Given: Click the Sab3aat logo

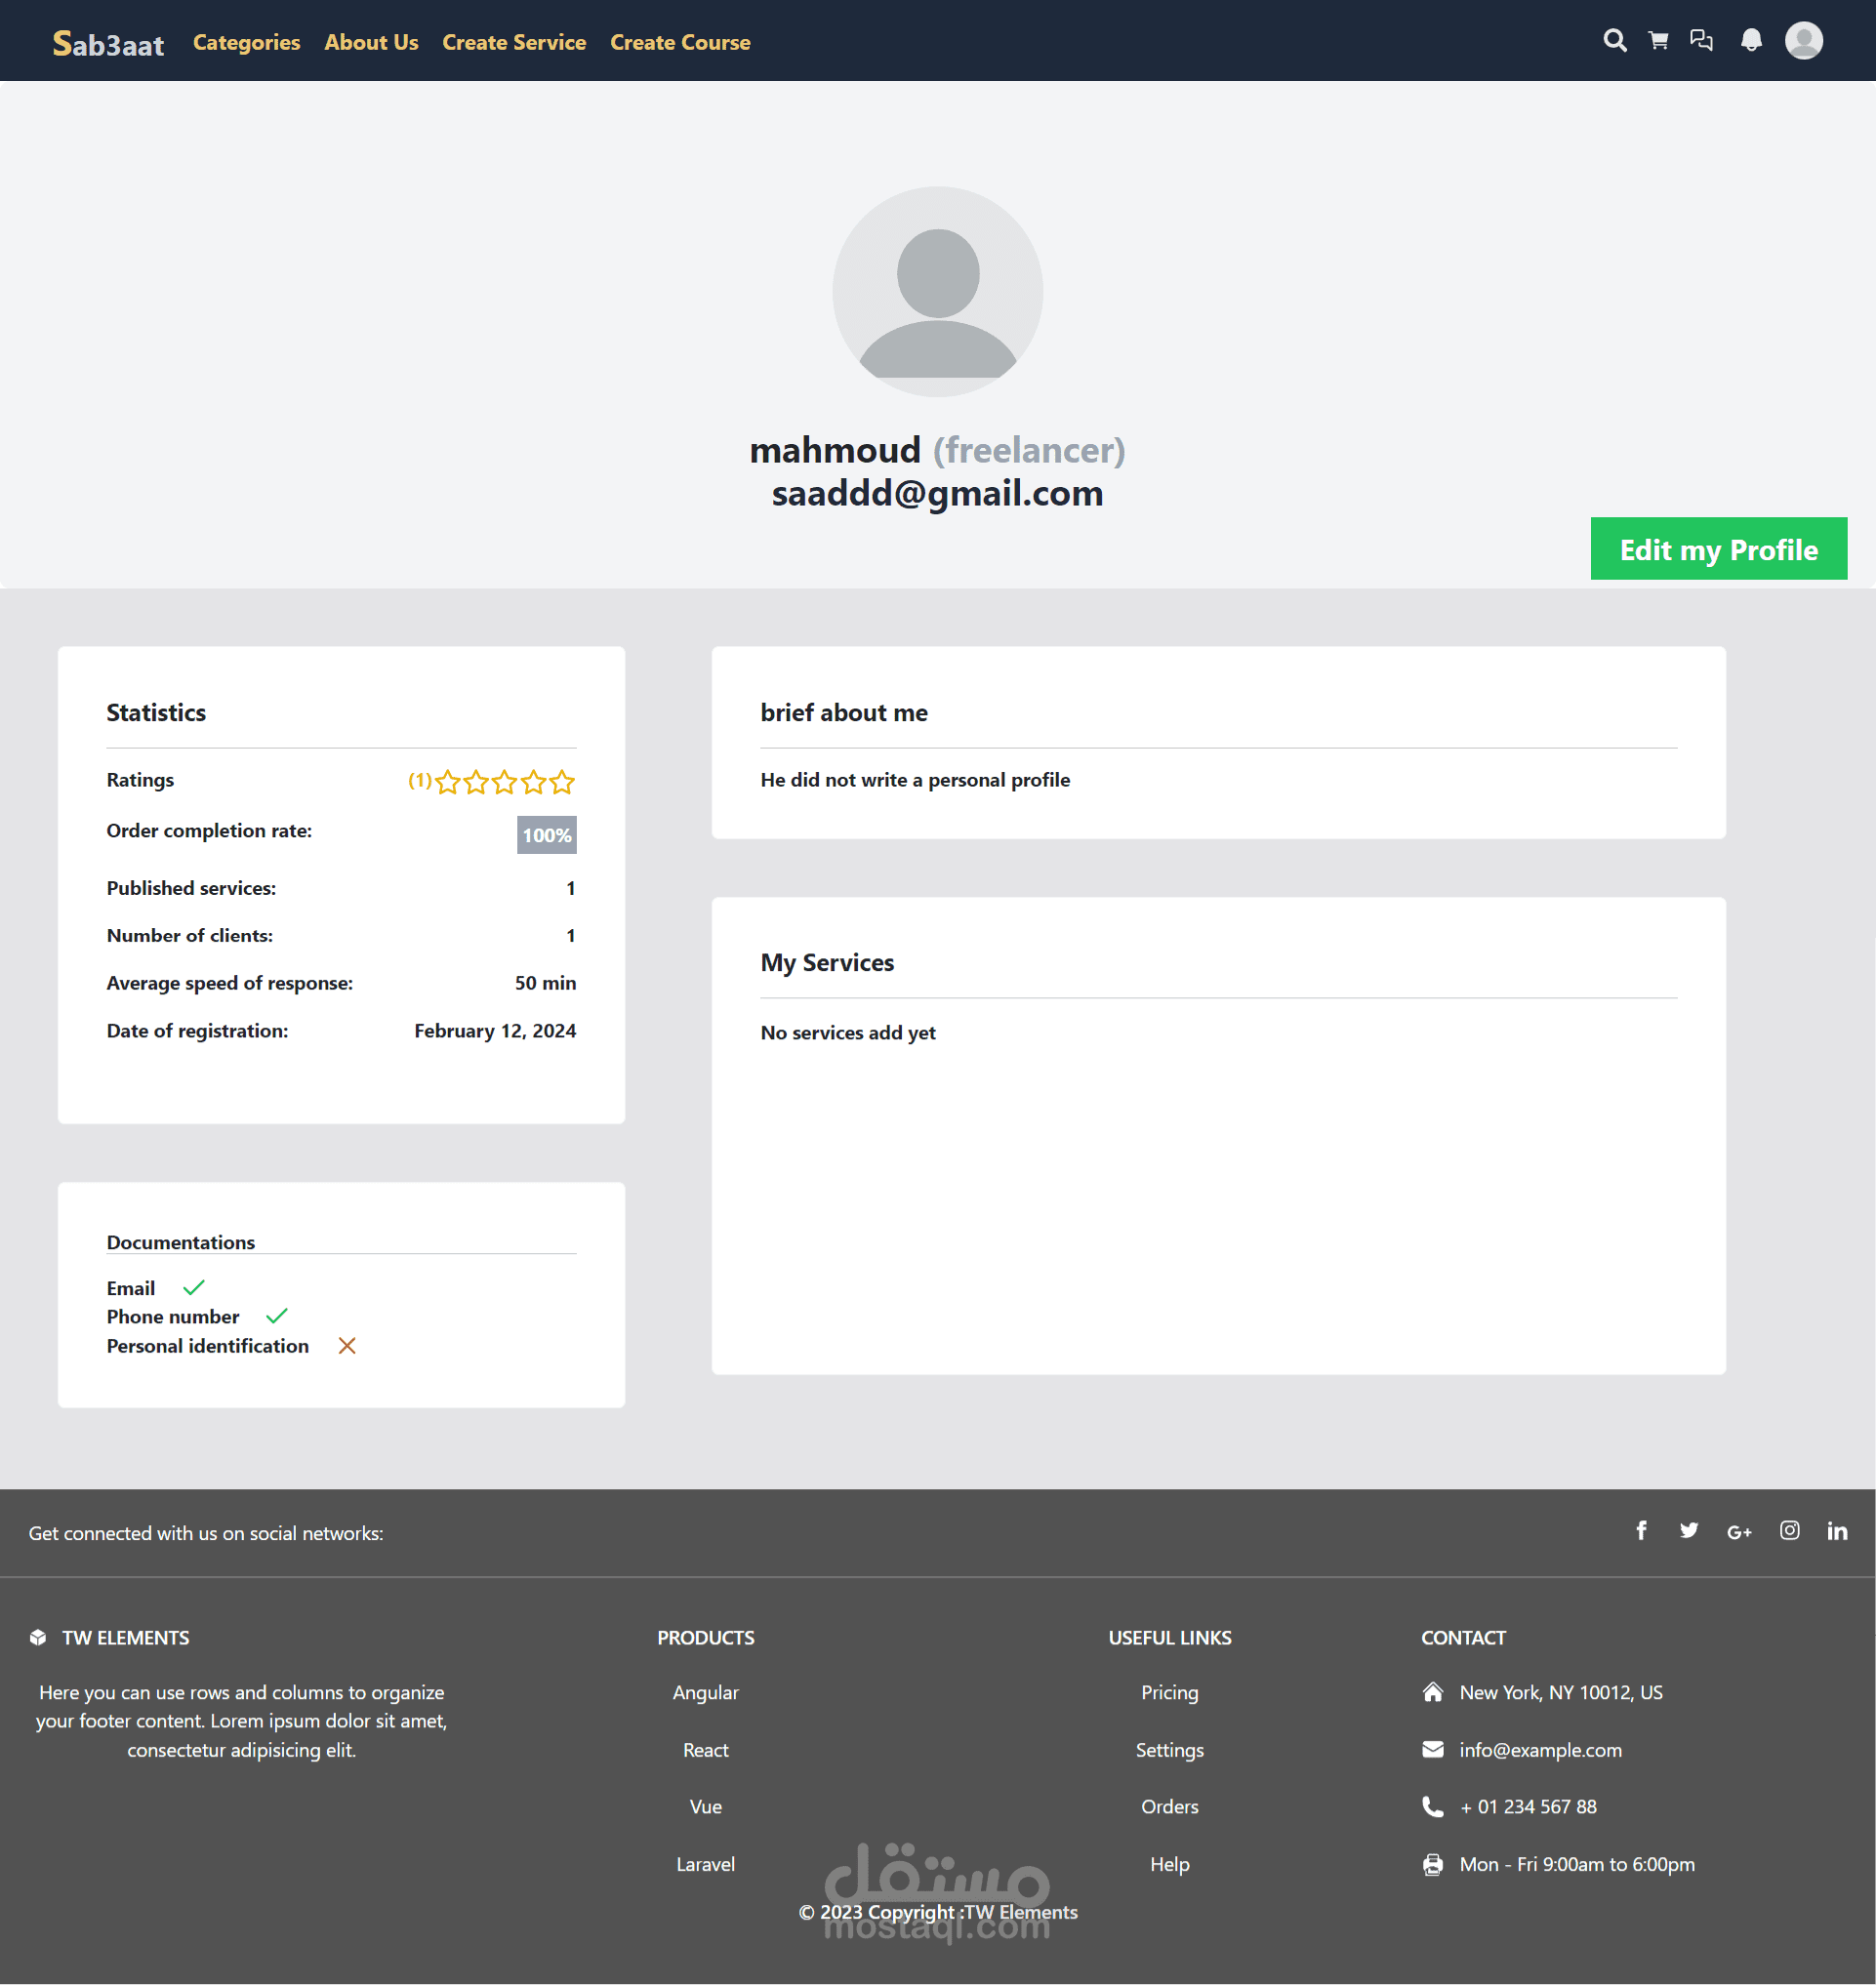Looking at the screenshot, I should tap(108, 43).
